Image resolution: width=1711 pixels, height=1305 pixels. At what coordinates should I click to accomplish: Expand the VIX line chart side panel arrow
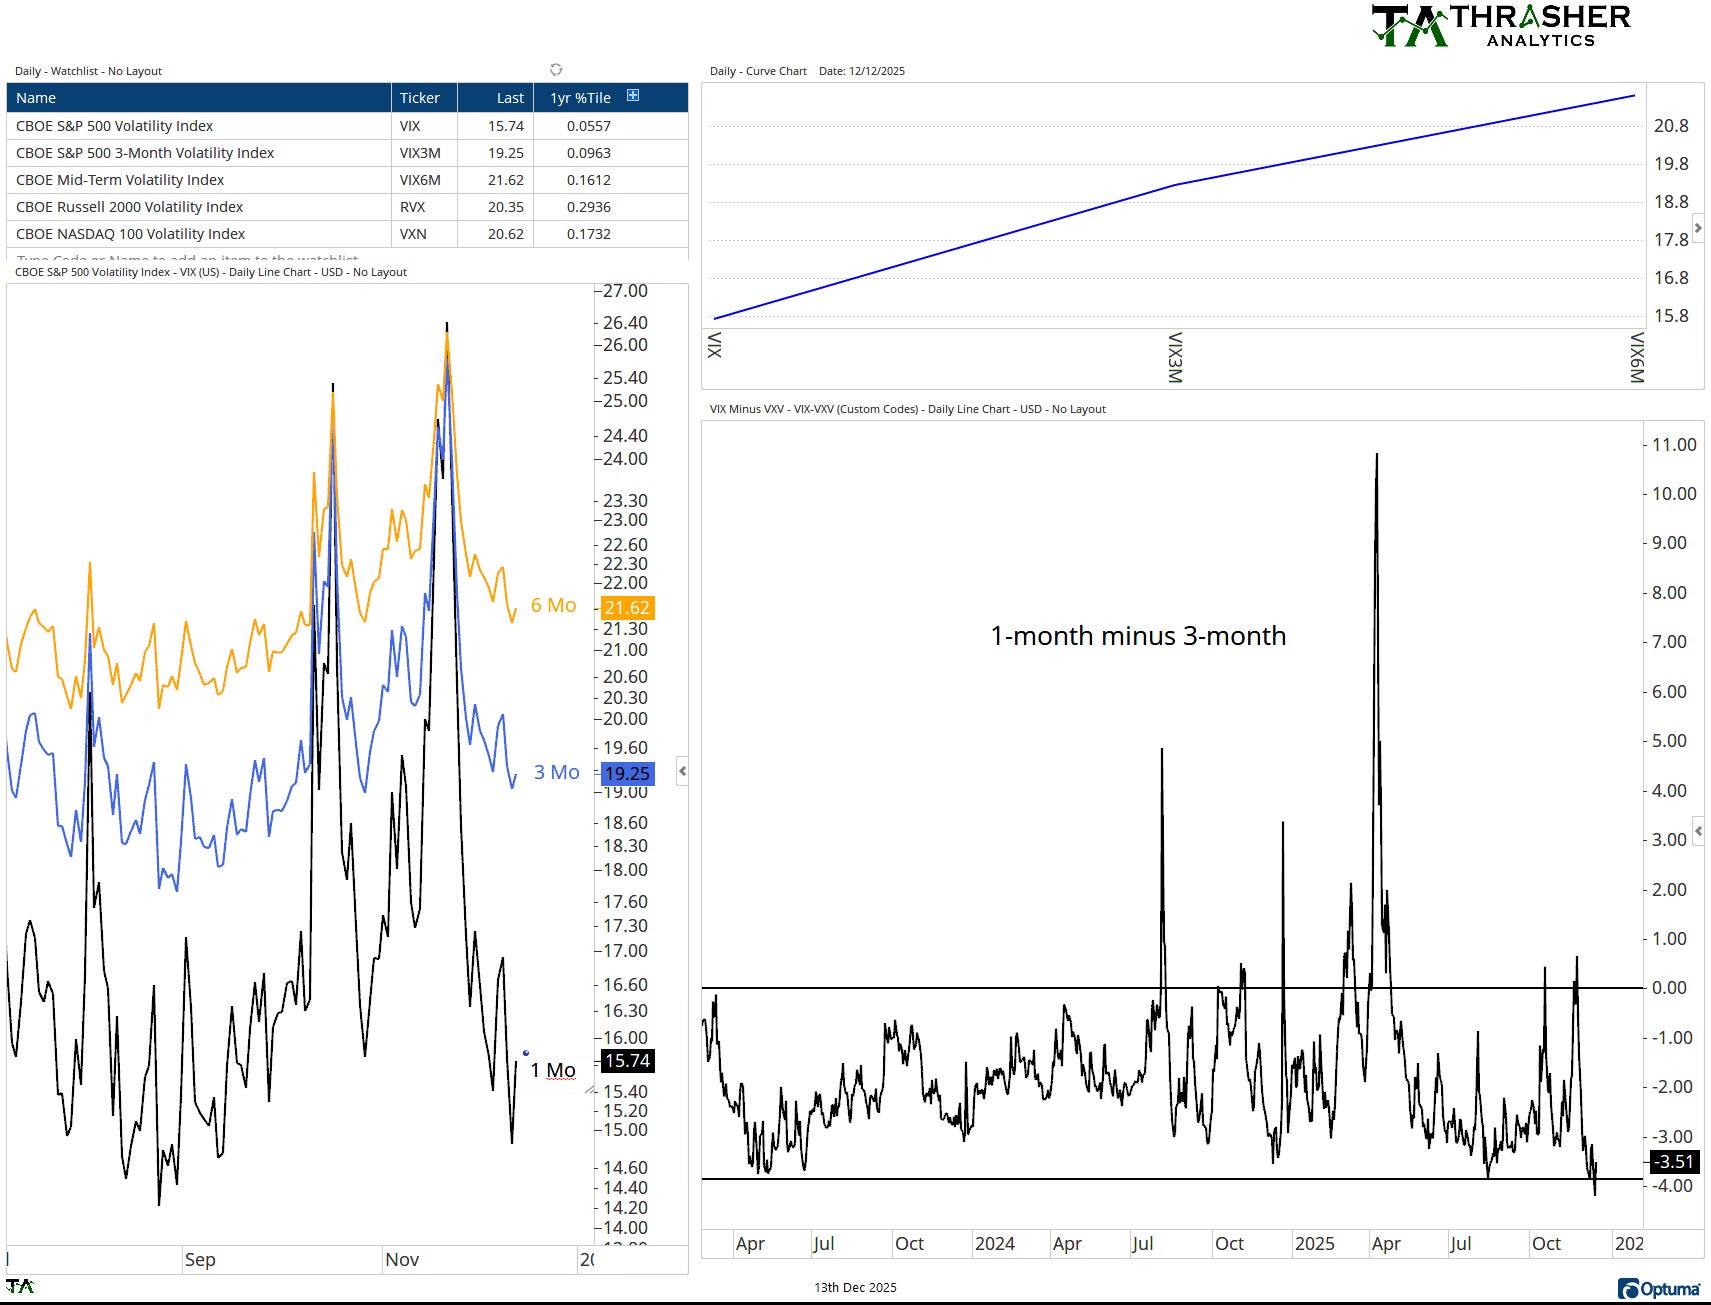[x=682, y=771]
